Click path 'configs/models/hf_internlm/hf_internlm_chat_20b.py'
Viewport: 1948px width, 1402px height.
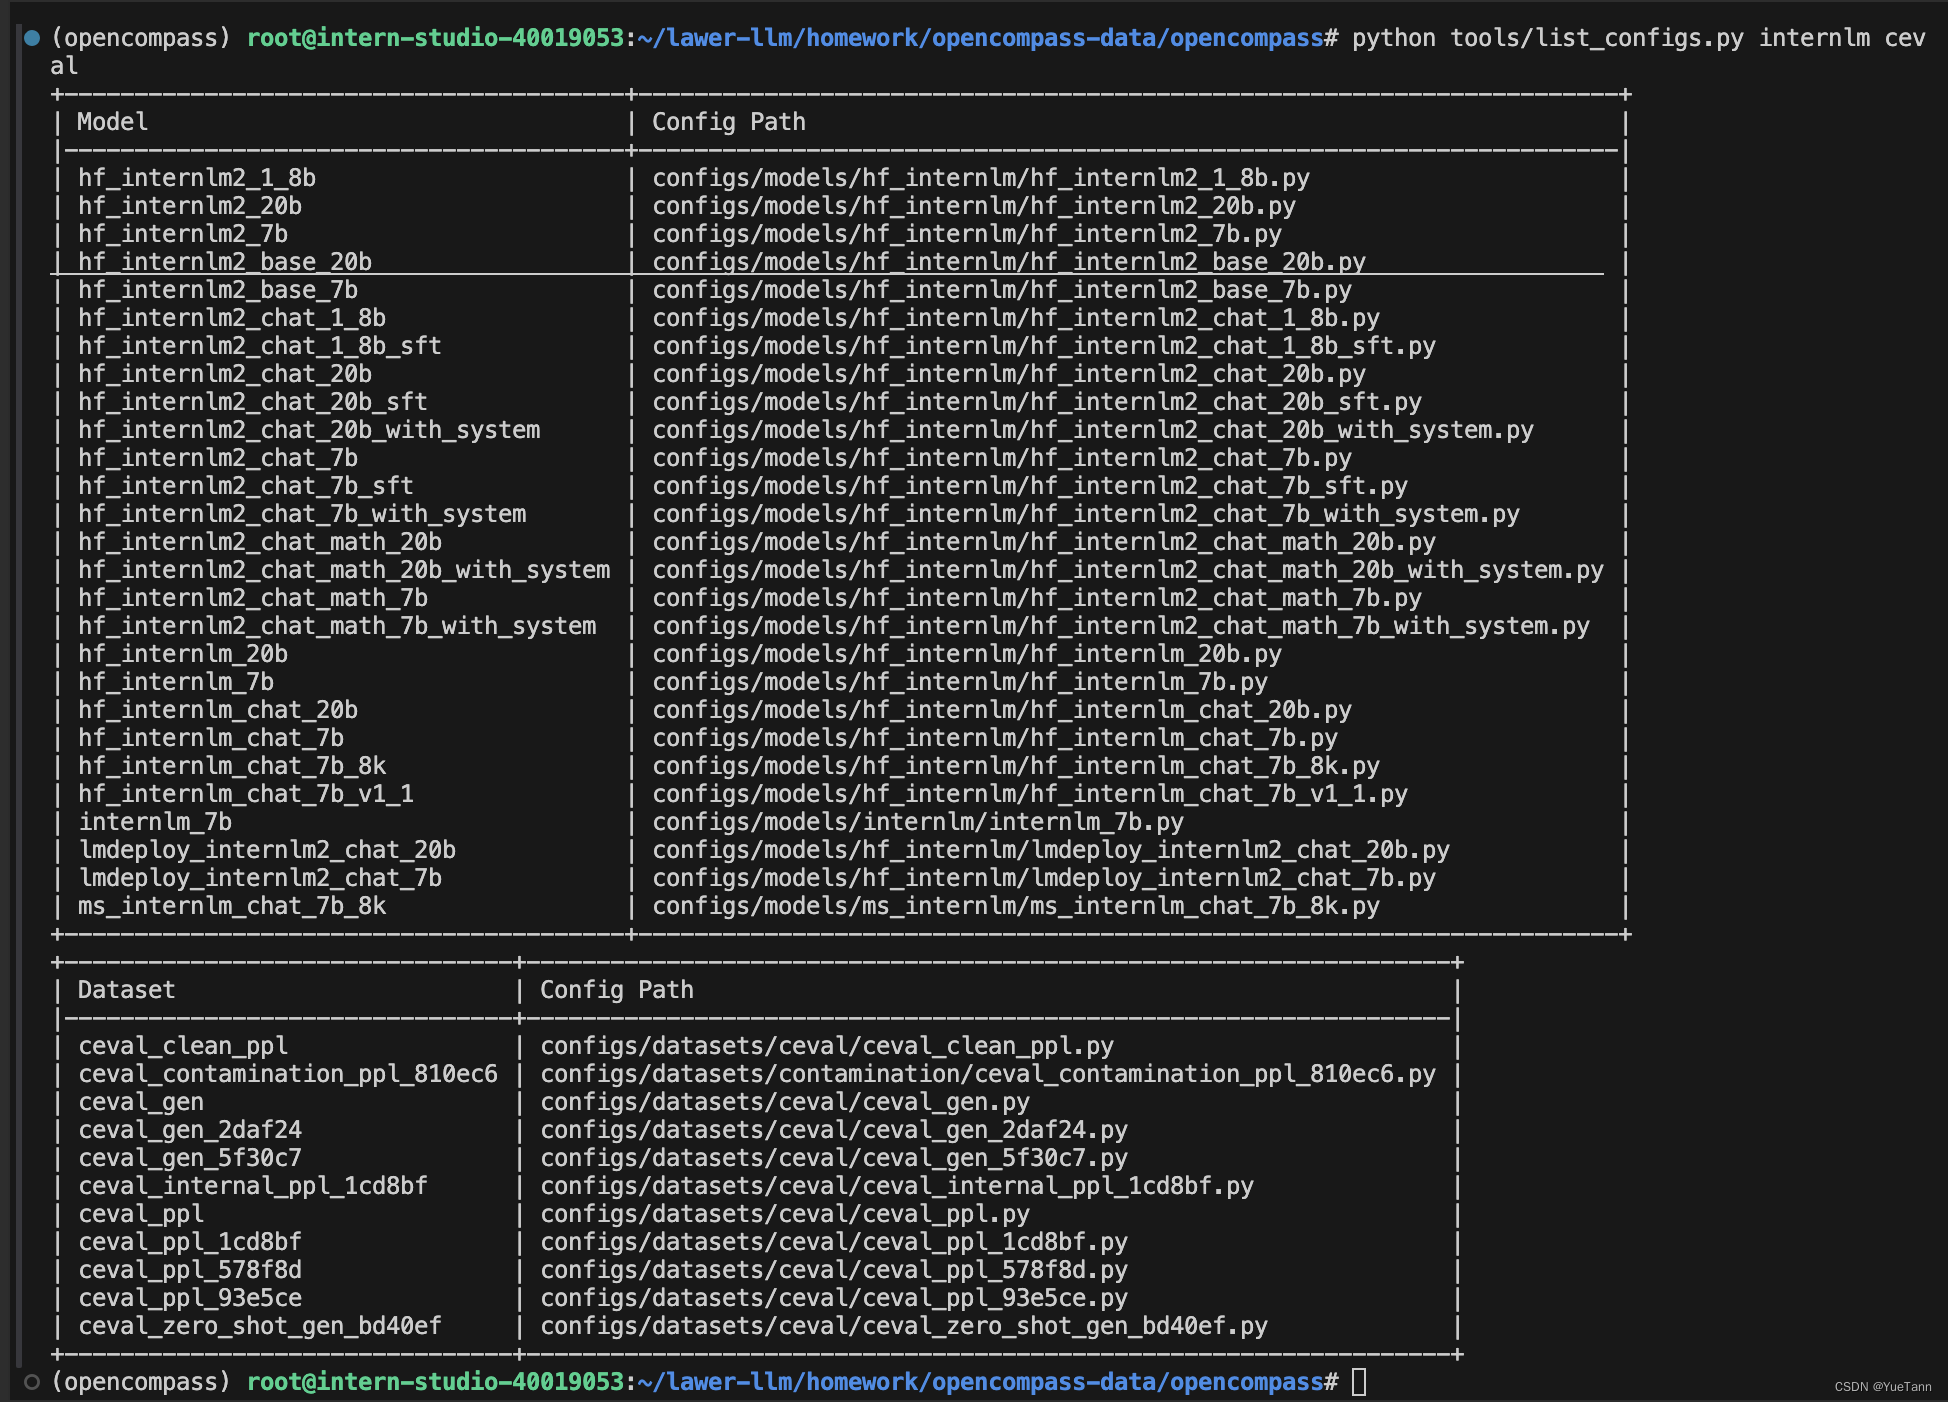point(1002,710)
